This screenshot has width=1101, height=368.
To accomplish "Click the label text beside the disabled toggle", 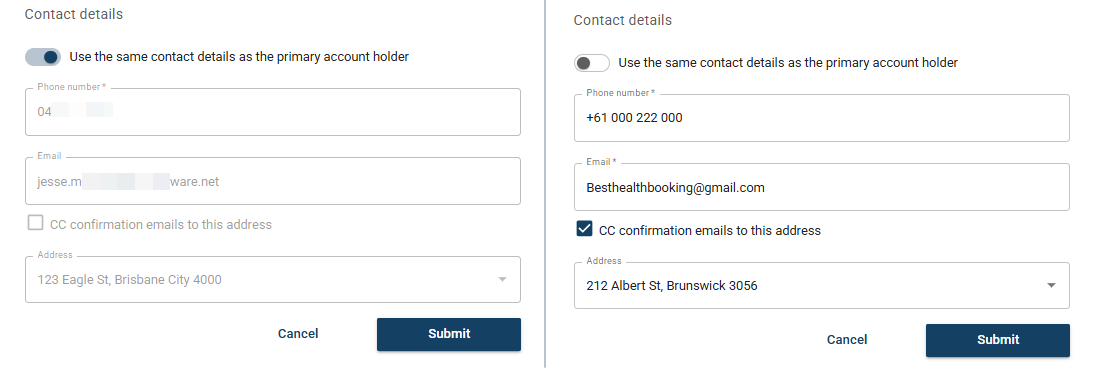I will (789, 63).
